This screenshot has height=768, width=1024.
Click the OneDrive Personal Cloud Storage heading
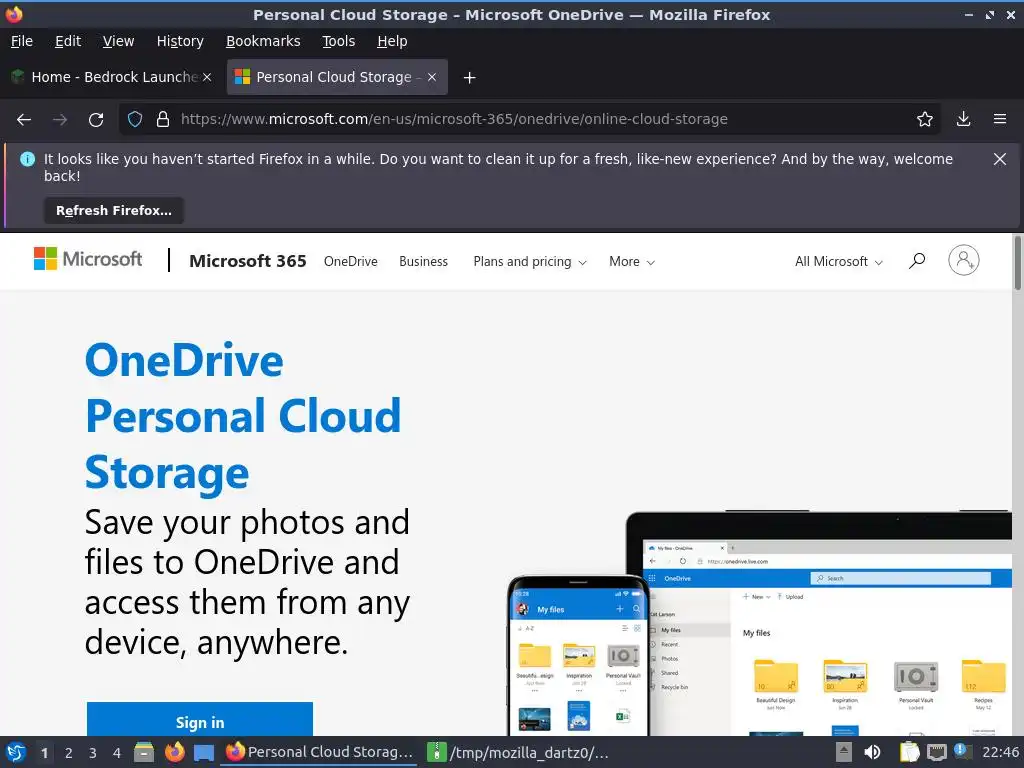pos(243,416)
